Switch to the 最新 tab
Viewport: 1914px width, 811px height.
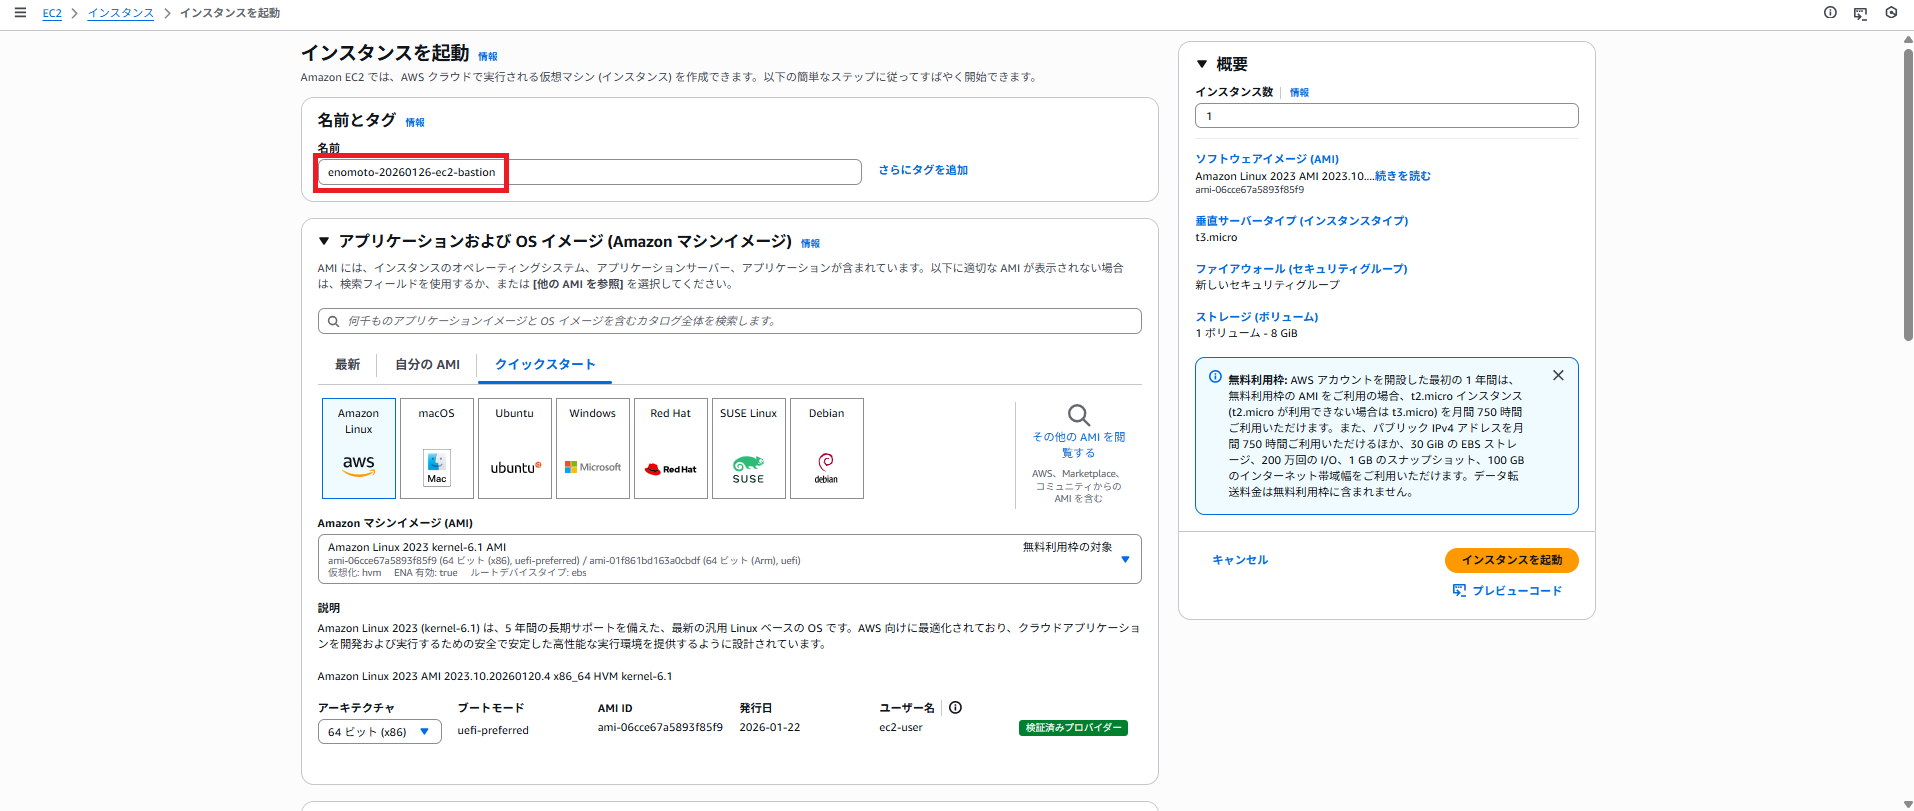tap(347, 365)
